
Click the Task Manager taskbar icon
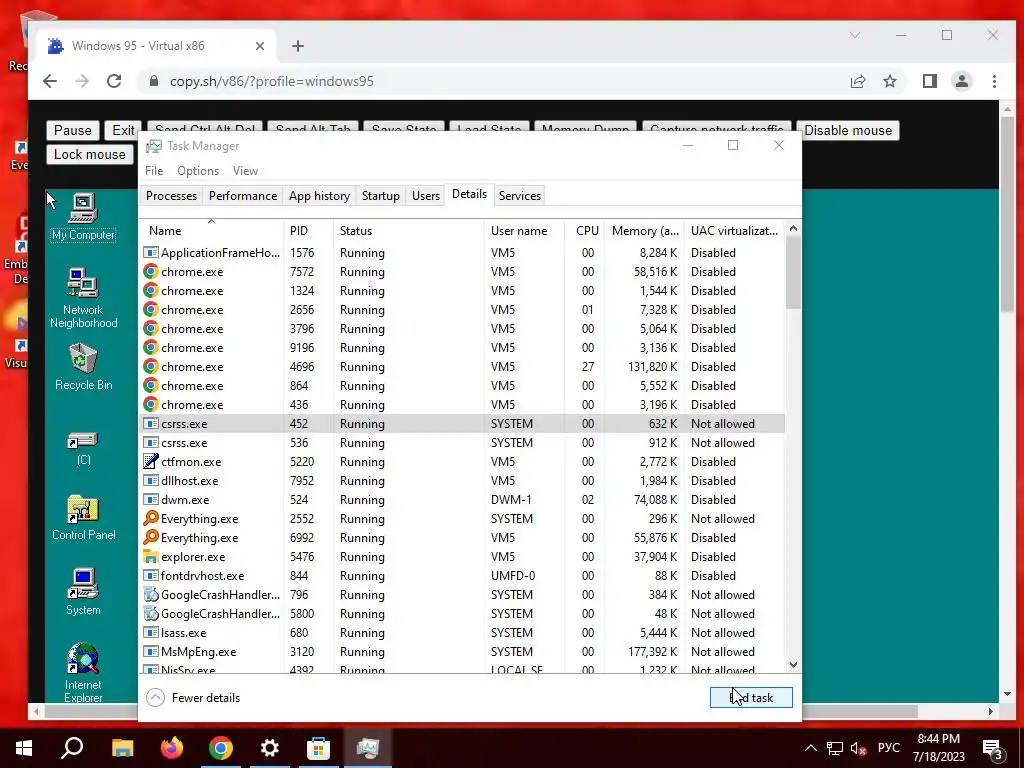(368, 748)
